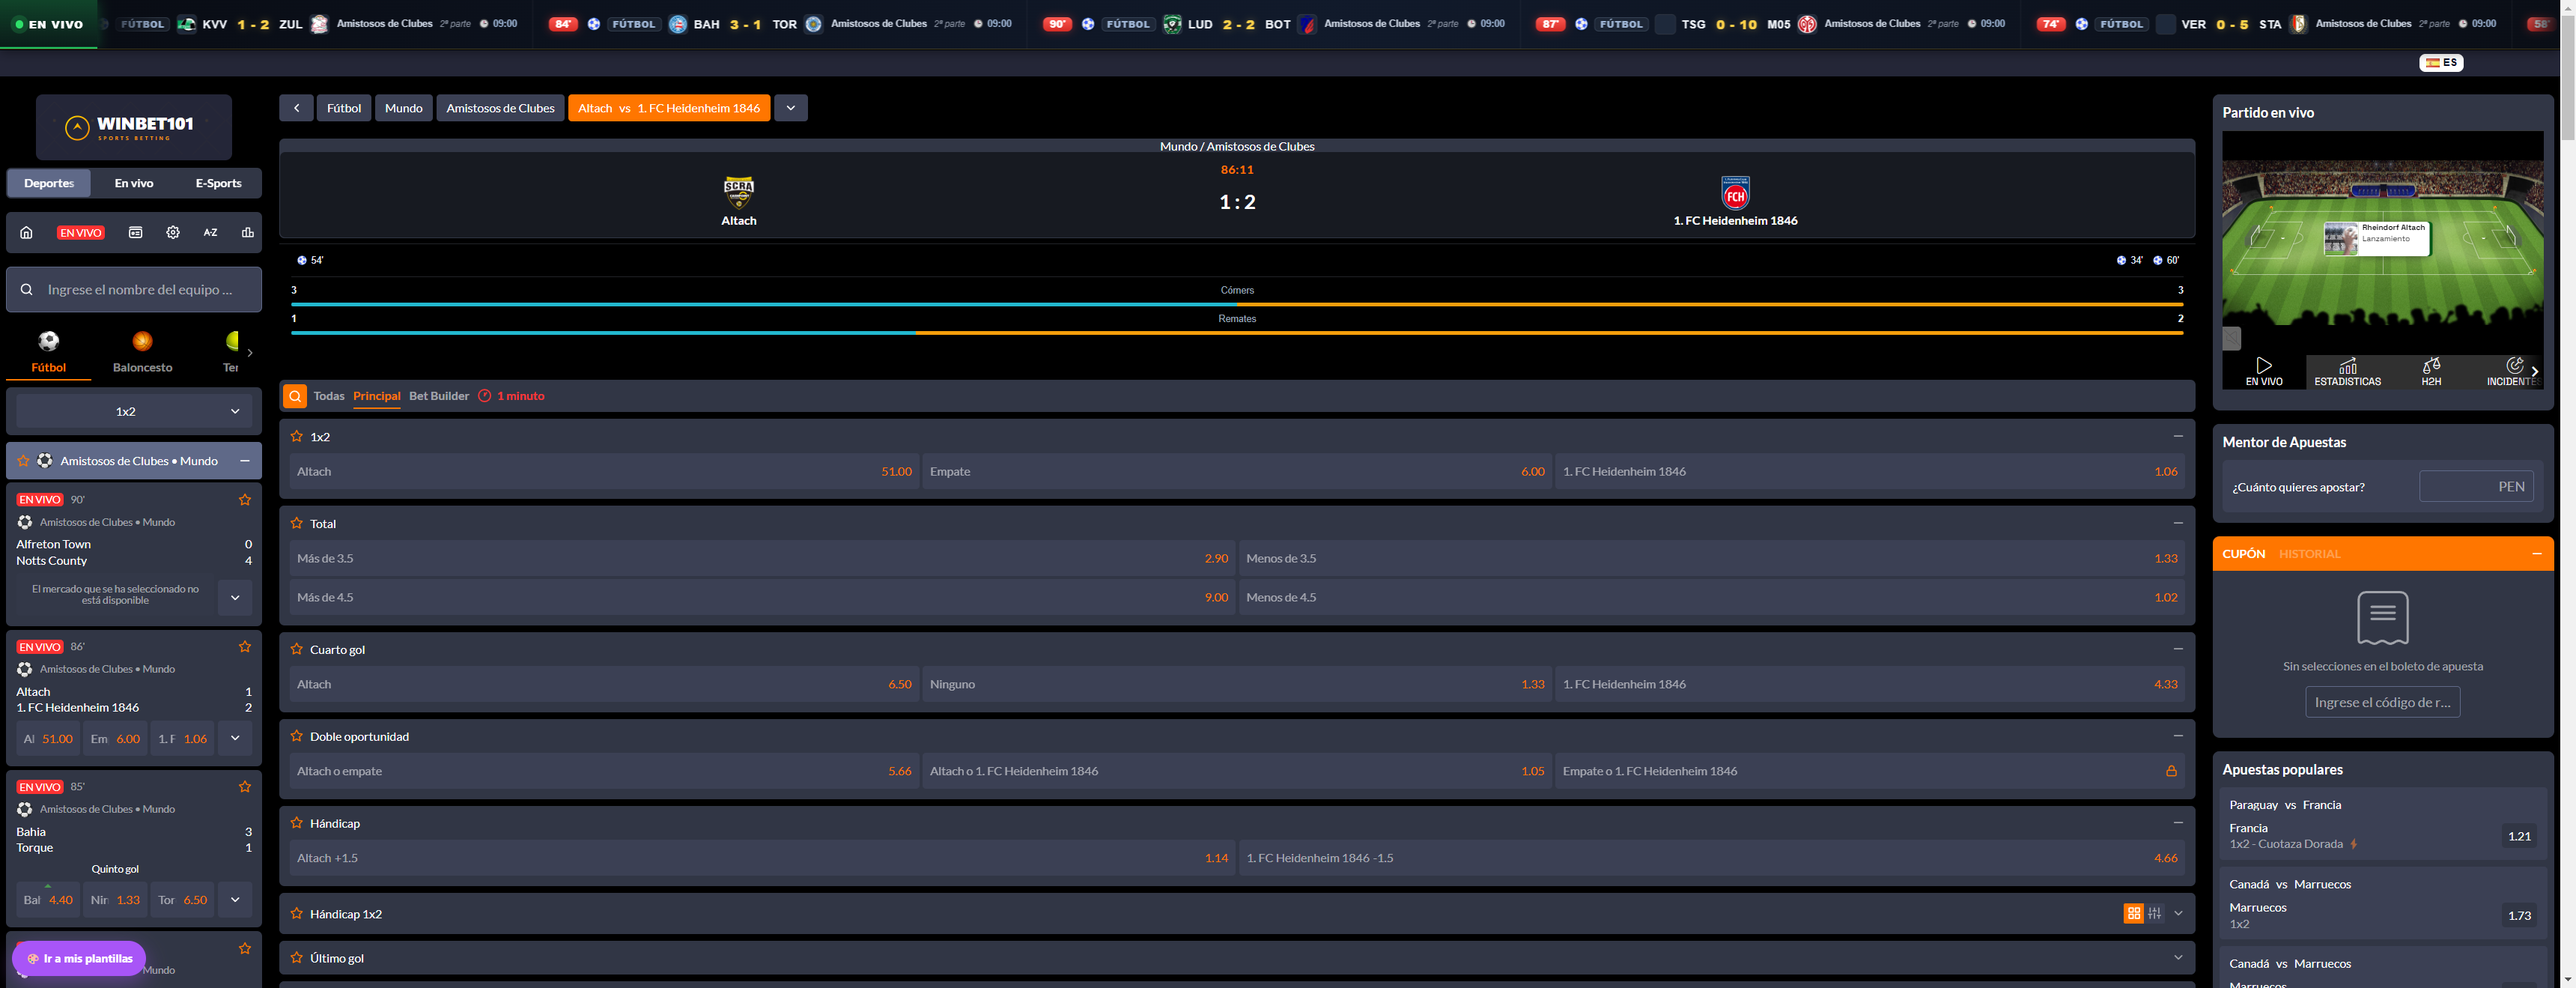Select the Fútbol sport ball icon
This screenshot has height=988, width=2576.
48,341
